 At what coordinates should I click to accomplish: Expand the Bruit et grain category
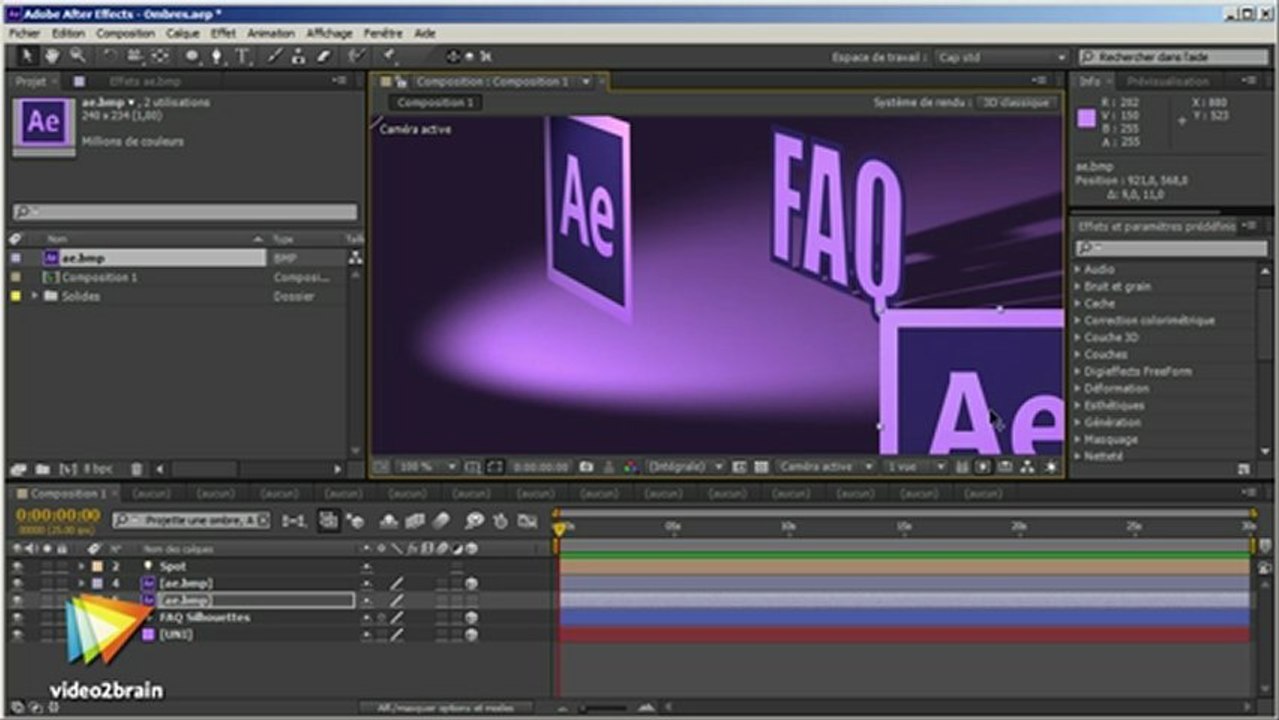tap(1078, 286)
